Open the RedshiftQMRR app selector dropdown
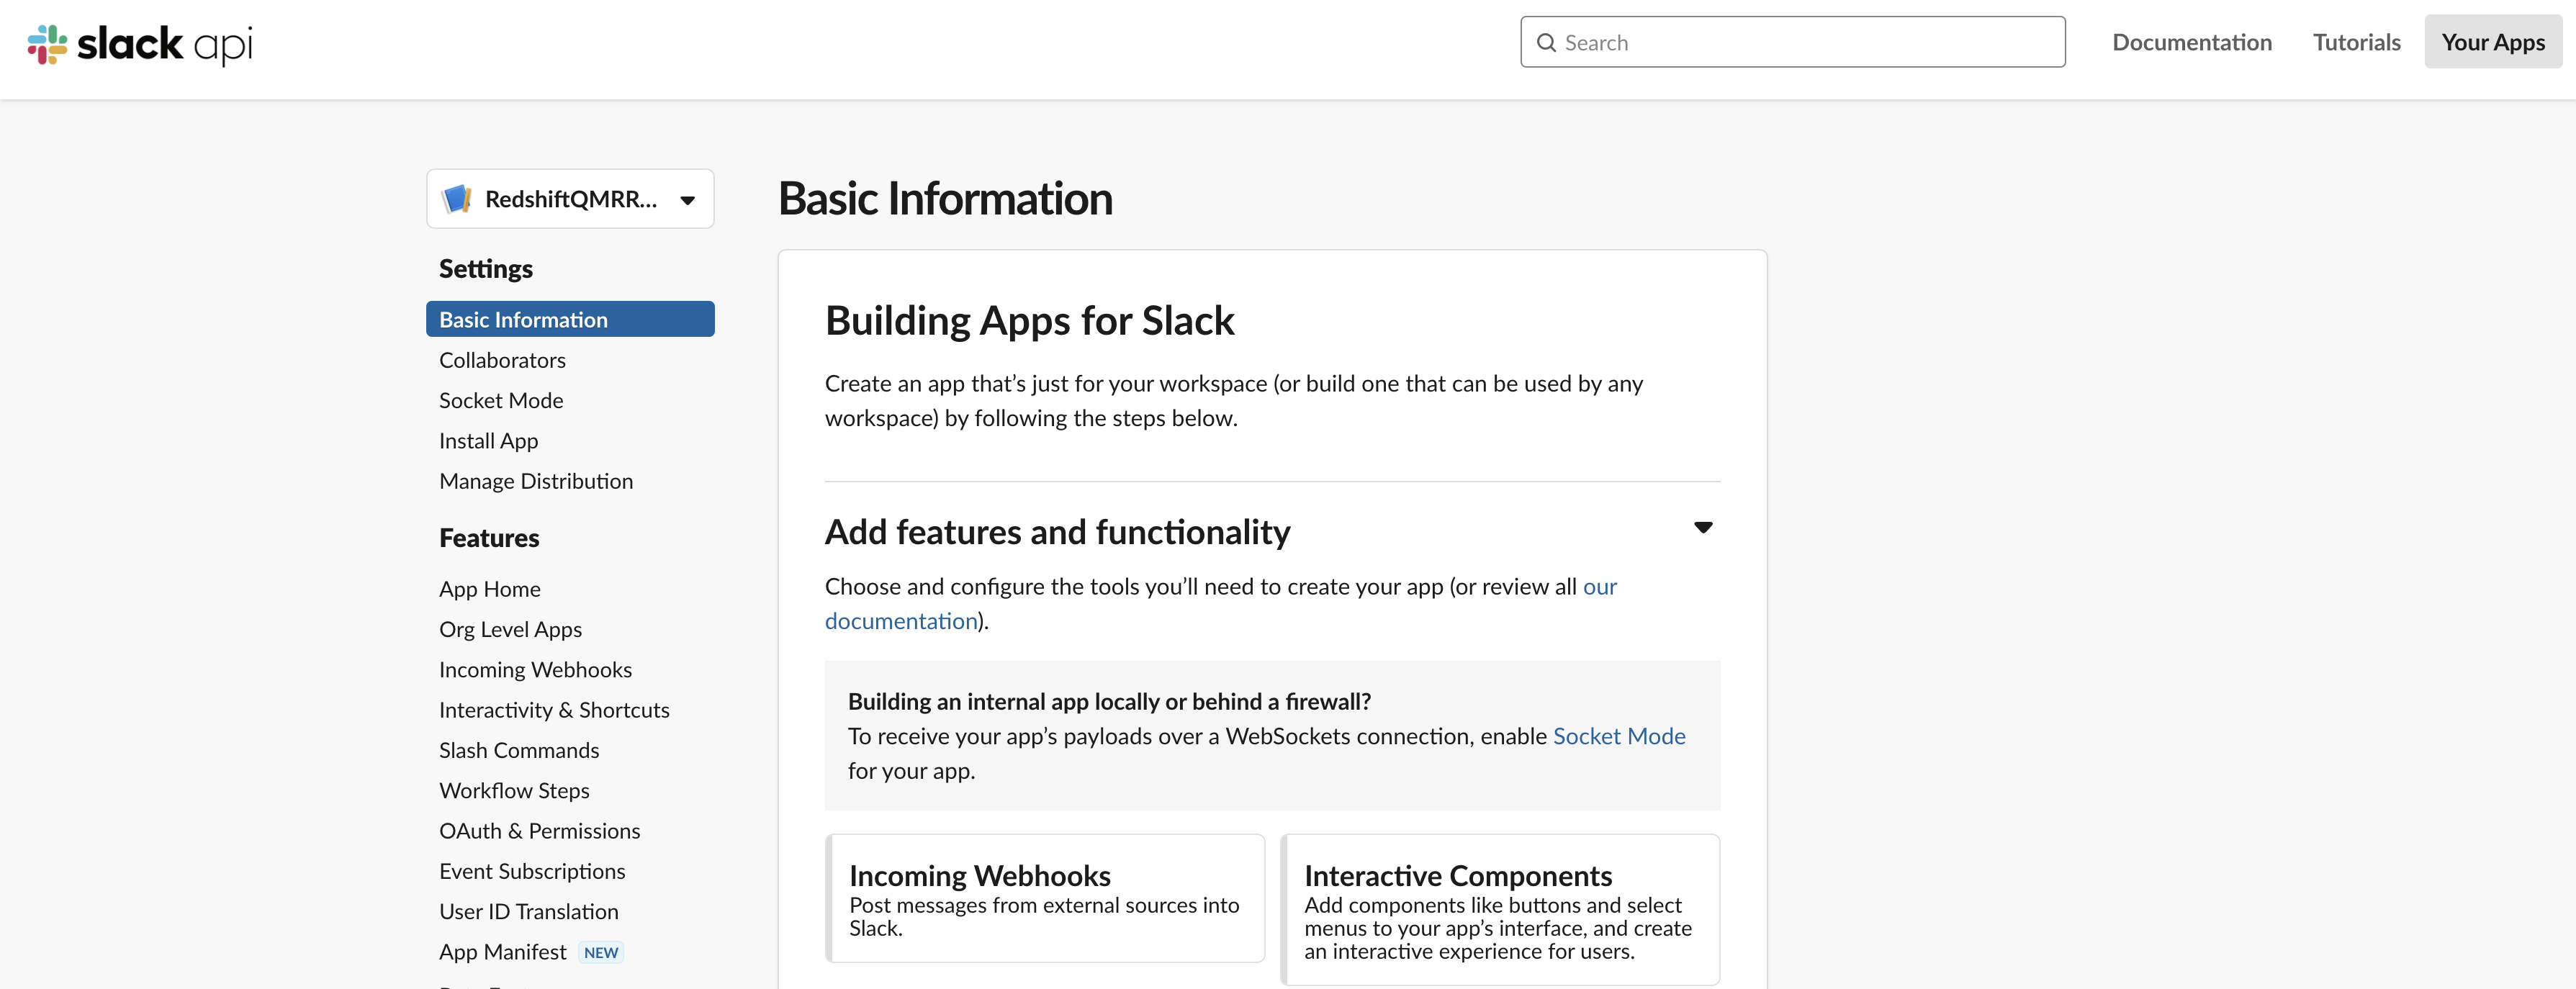This screenshot has height=989, width=2576. tap(687, 200)
